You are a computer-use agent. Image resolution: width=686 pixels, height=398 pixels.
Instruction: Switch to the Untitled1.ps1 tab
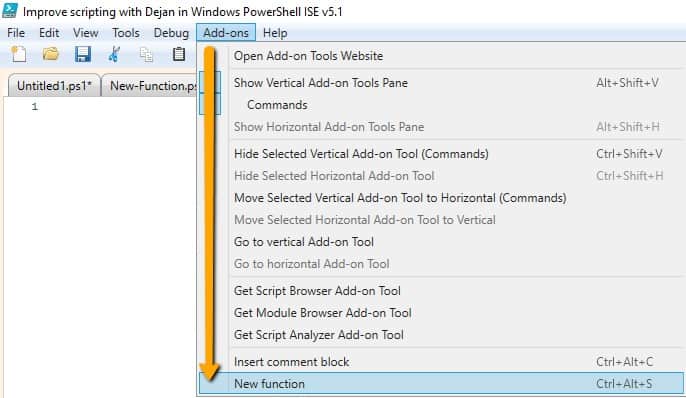54,86
